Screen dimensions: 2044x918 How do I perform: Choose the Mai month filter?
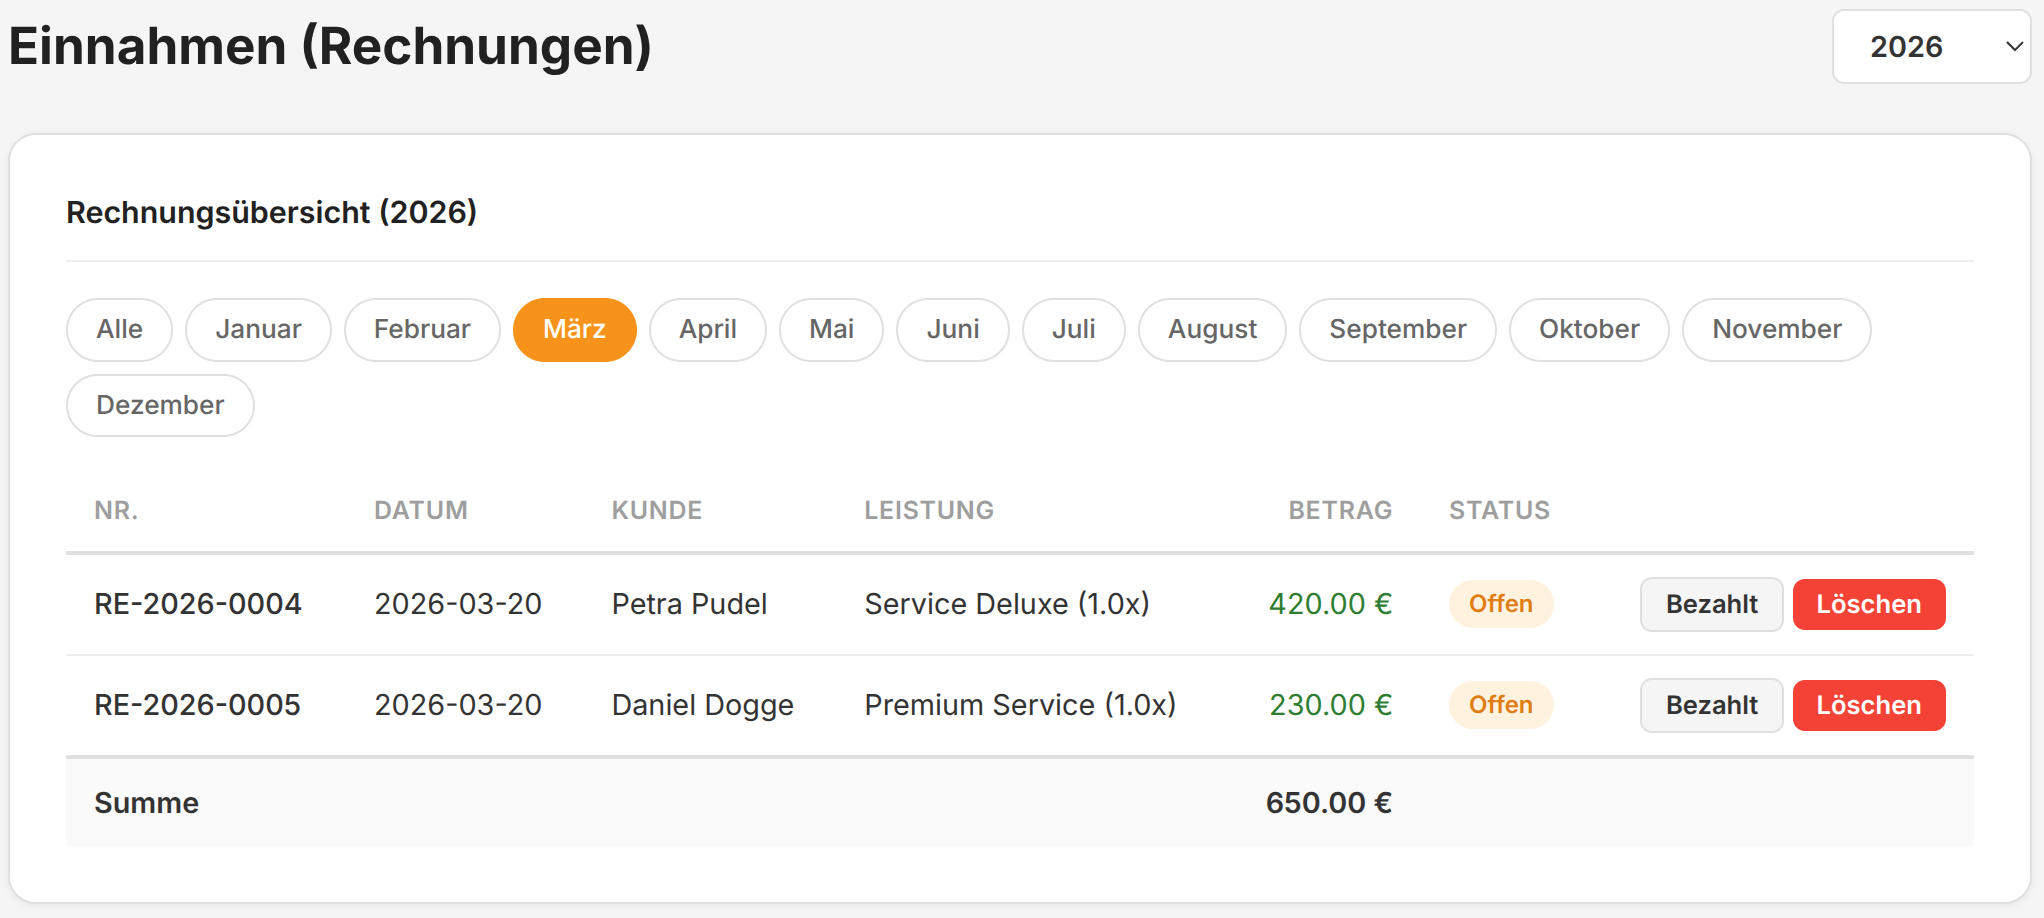click(831, 330)
